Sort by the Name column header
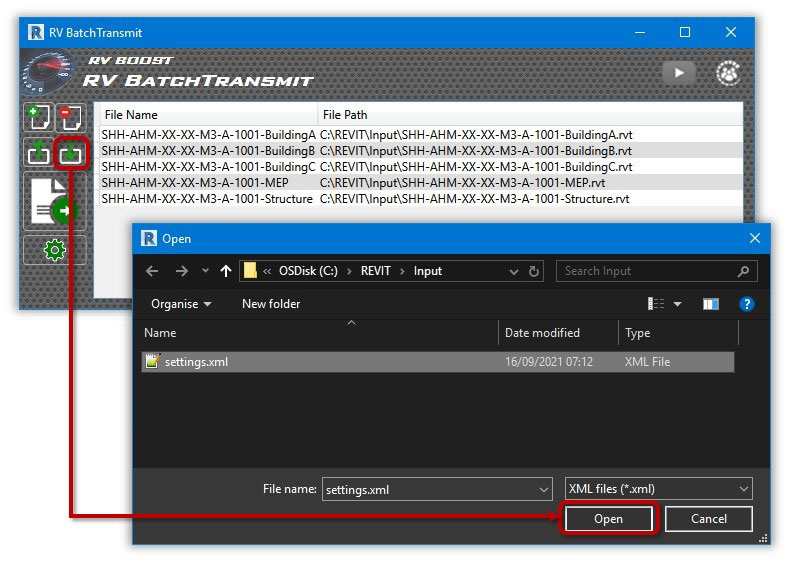 coord(320,332)
